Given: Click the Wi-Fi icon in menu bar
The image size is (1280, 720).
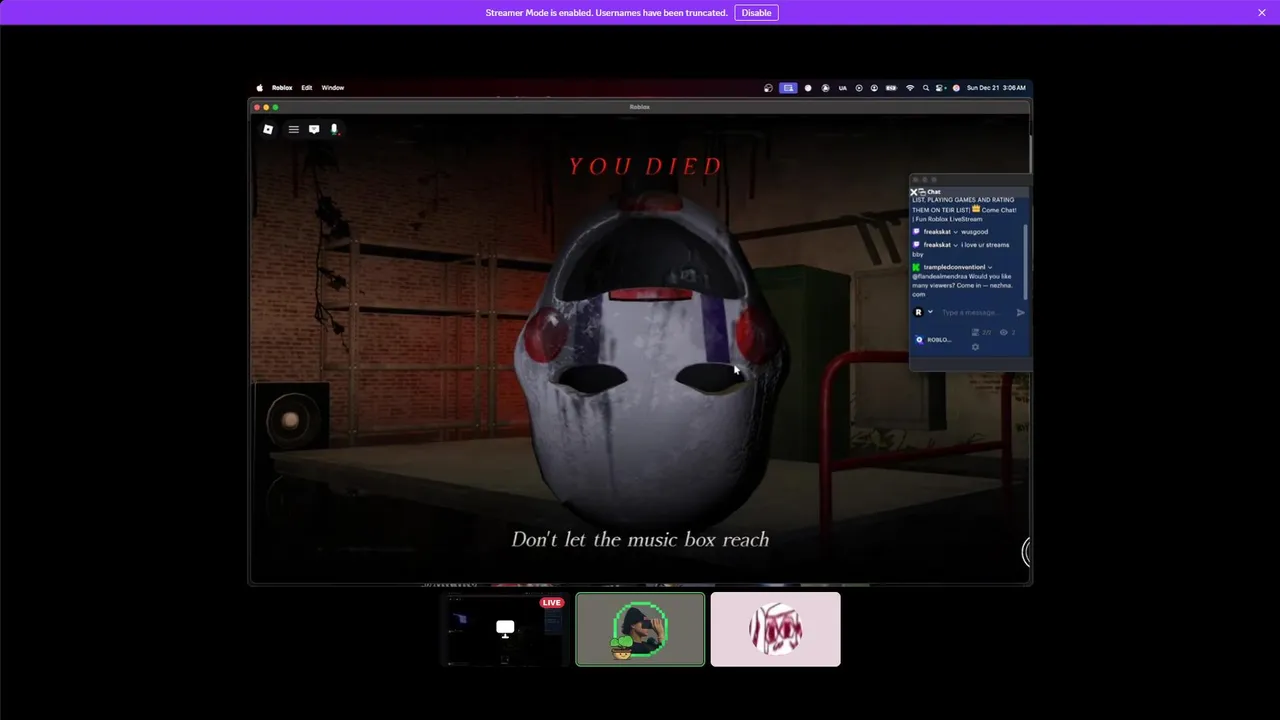Looking at the screenshot, I should point(910,88).
